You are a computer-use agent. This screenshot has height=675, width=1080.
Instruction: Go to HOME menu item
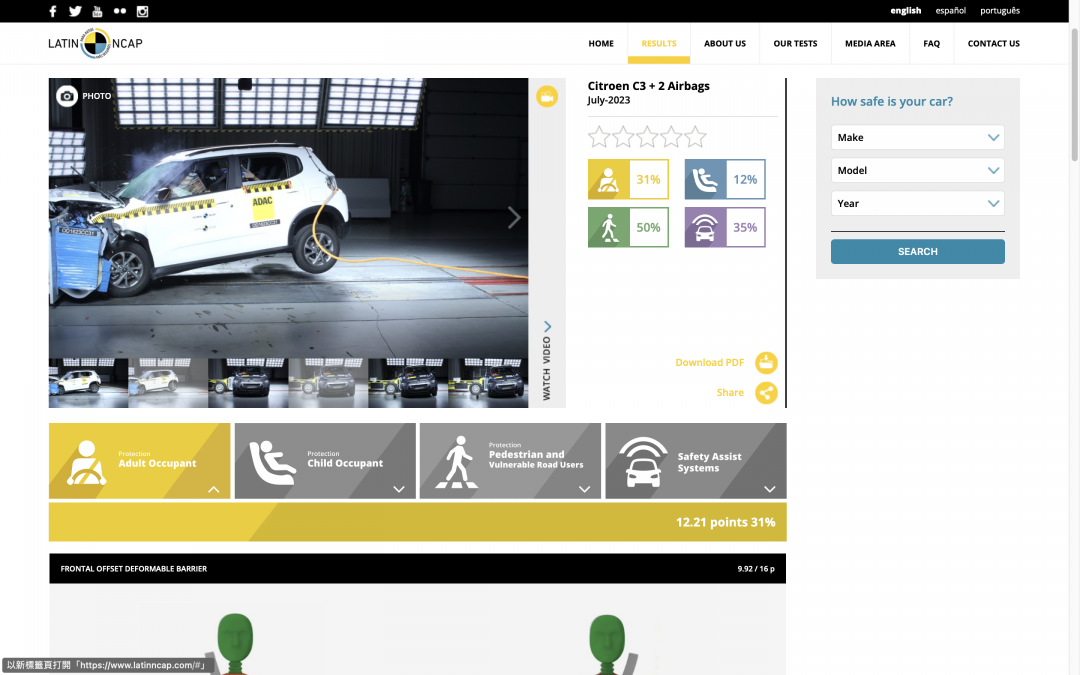click(x=601, y=43)
